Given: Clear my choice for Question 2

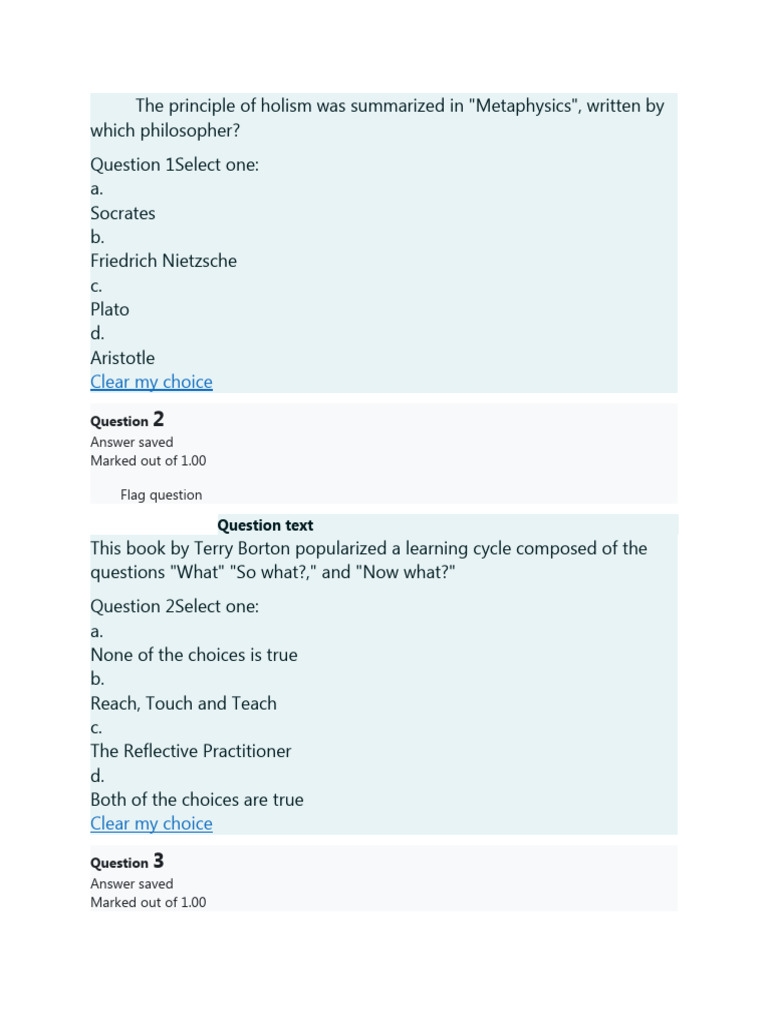Looking at the screenshot, I should tap(151, 823).
